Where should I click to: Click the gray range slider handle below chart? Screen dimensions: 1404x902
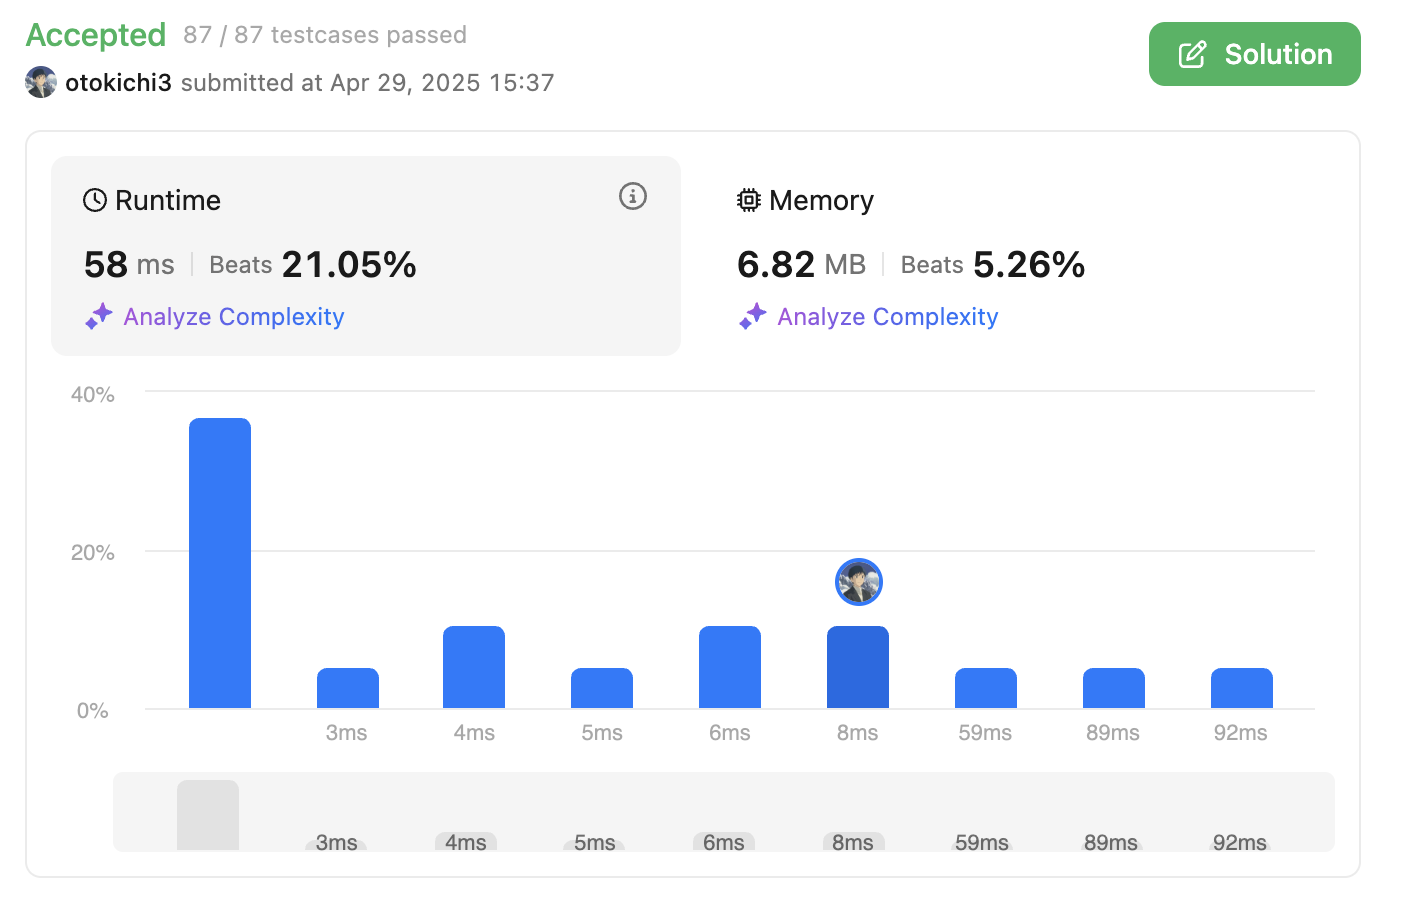point(208,815)
